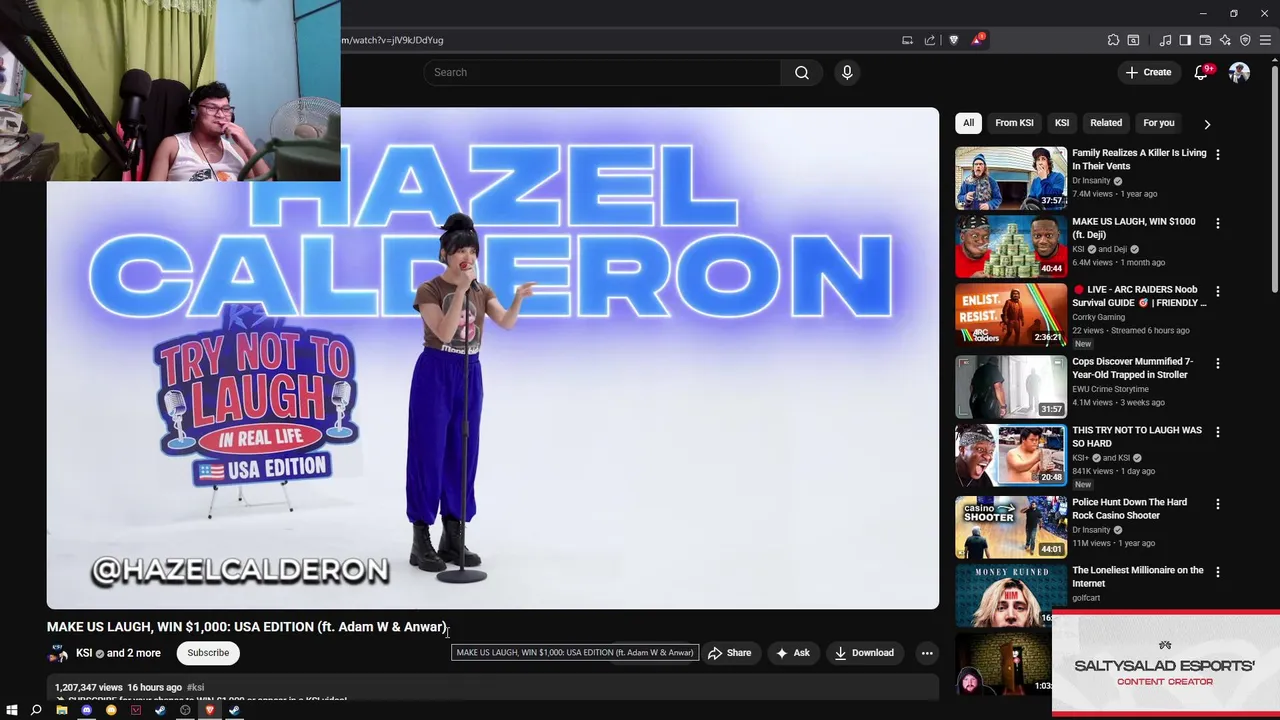Open ARC RAIDERS live stream thumbnail
Image resolution: width=1280 pixels, height=720 pixels.
pos(1010,315)
